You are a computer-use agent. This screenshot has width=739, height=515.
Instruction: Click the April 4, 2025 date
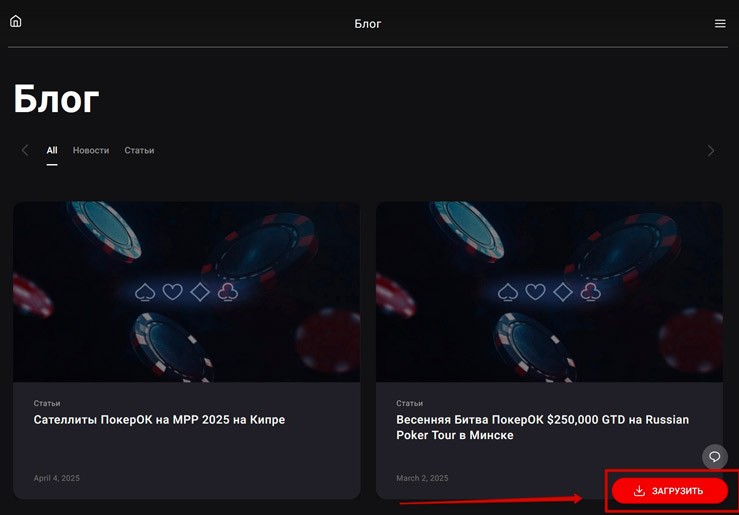57,478
